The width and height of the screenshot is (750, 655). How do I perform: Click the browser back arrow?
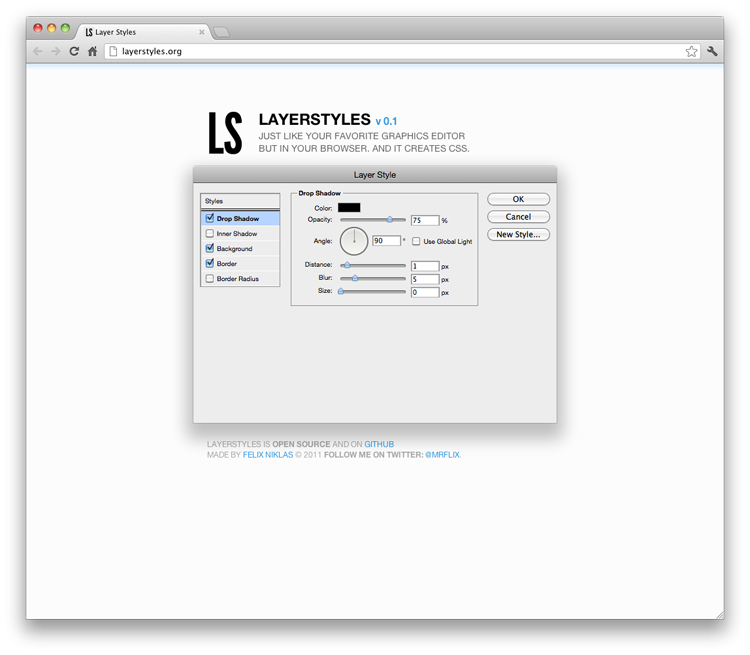coord(38,51)
